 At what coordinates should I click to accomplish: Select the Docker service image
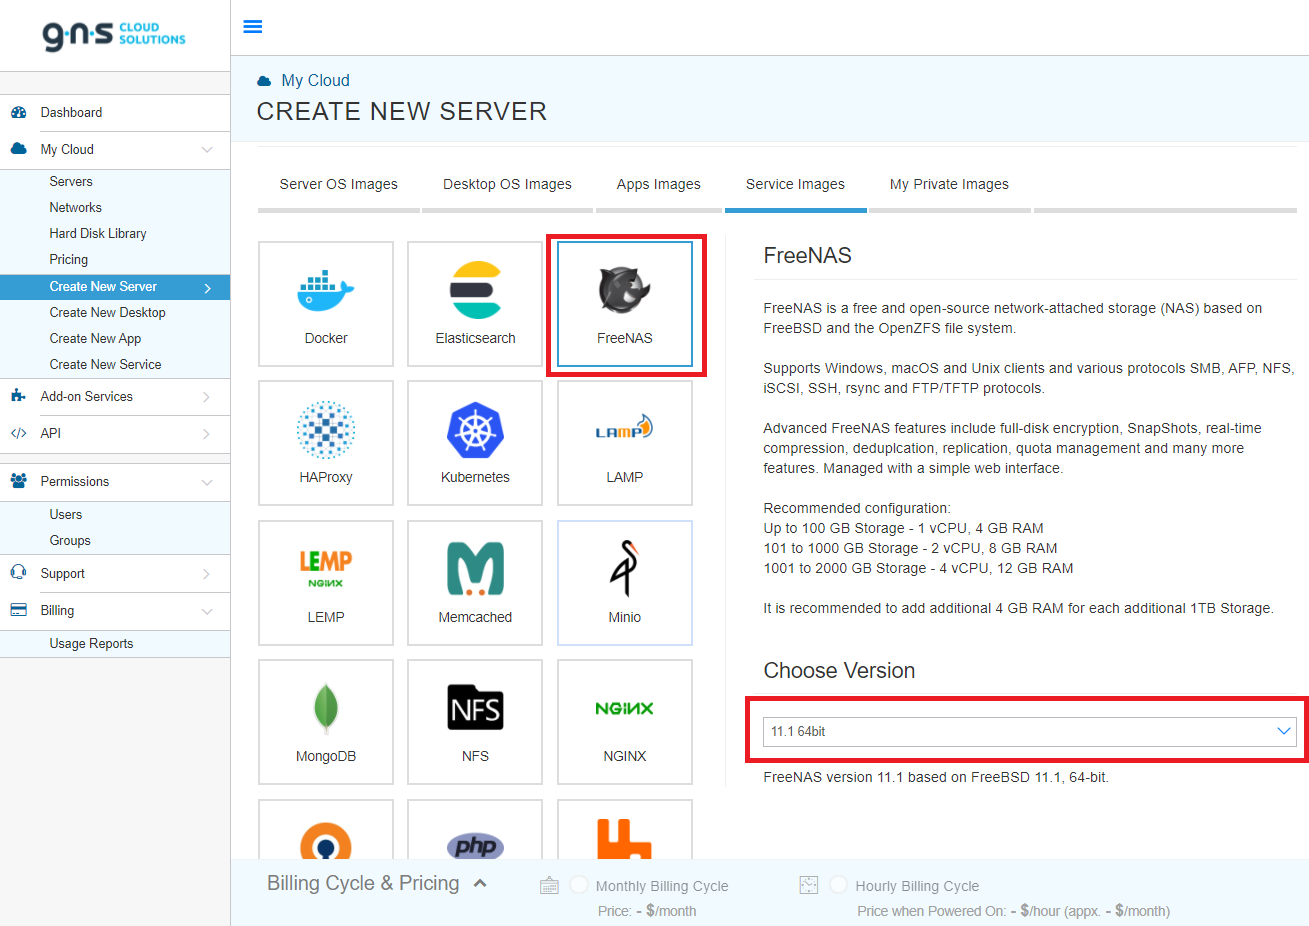click(x=326, y=304)
